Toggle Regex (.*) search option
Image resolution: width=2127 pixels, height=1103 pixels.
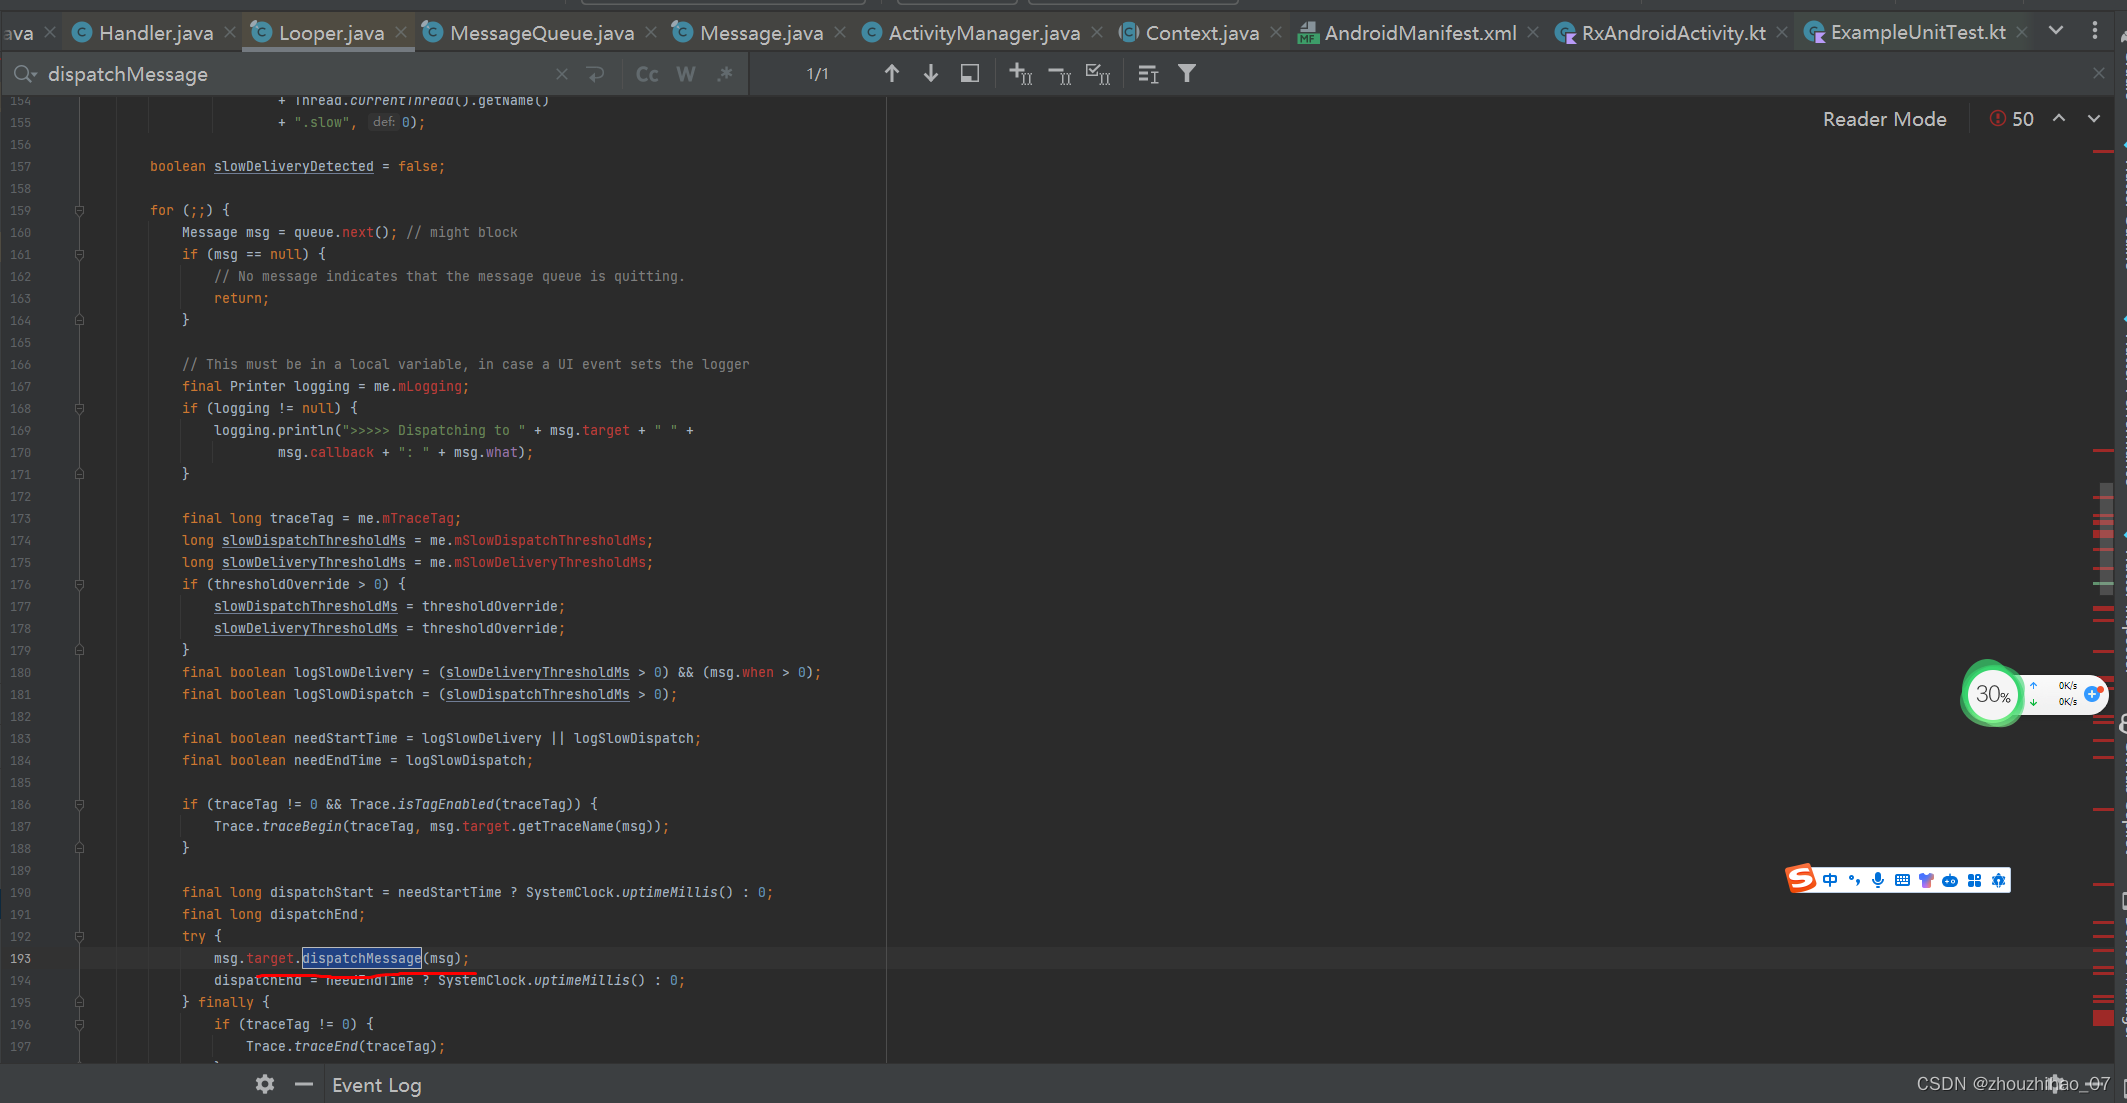coord(725,74)
